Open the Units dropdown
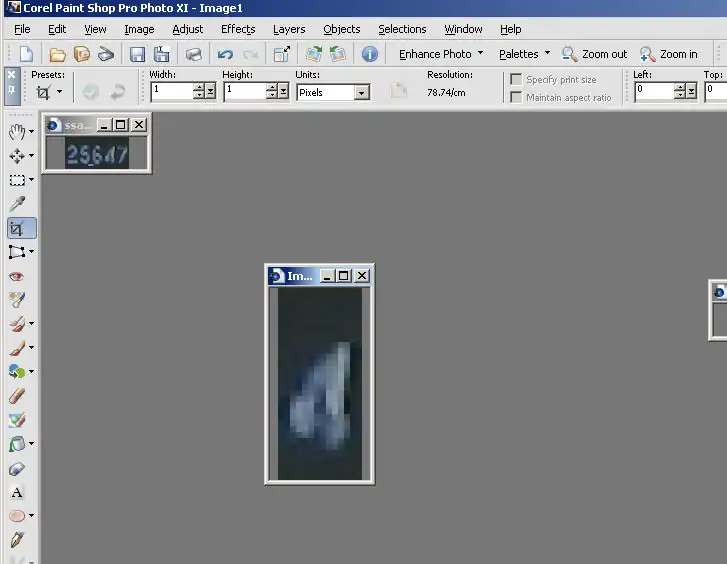Viewport: 727px width, 564px height. pos(361,92)
